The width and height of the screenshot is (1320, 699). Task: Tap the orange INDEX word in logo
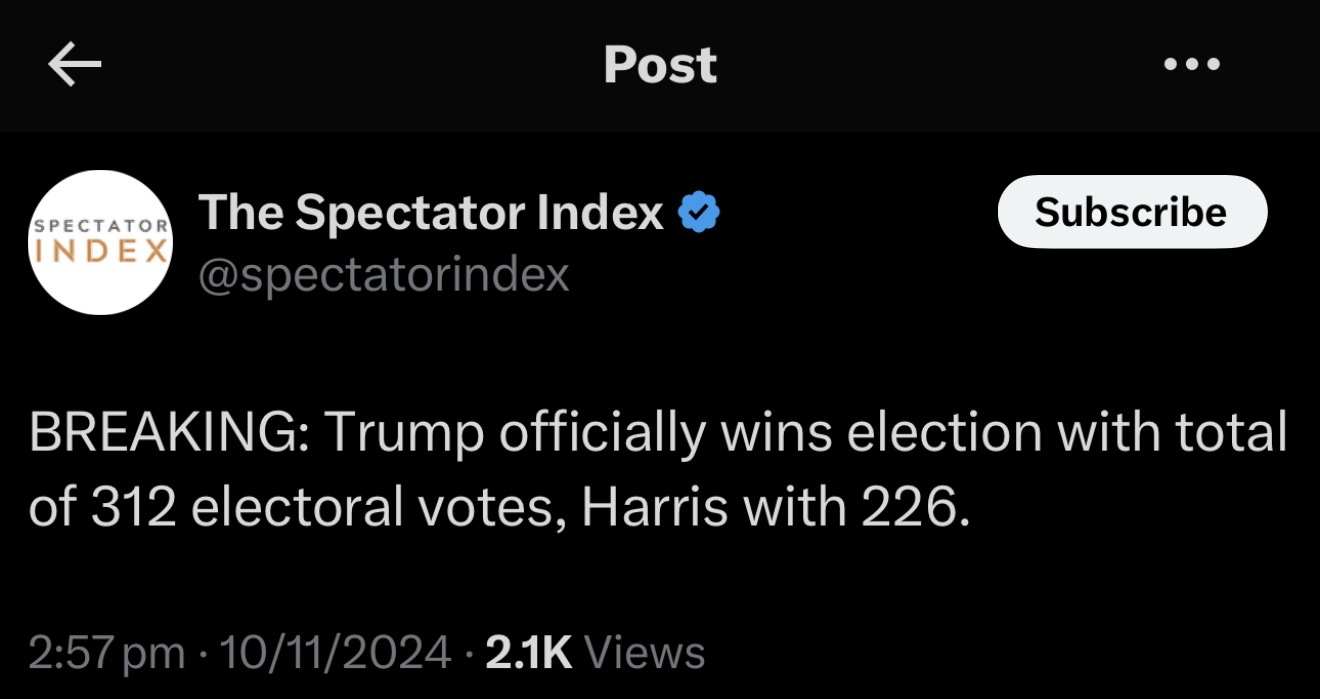coord(100,250)
